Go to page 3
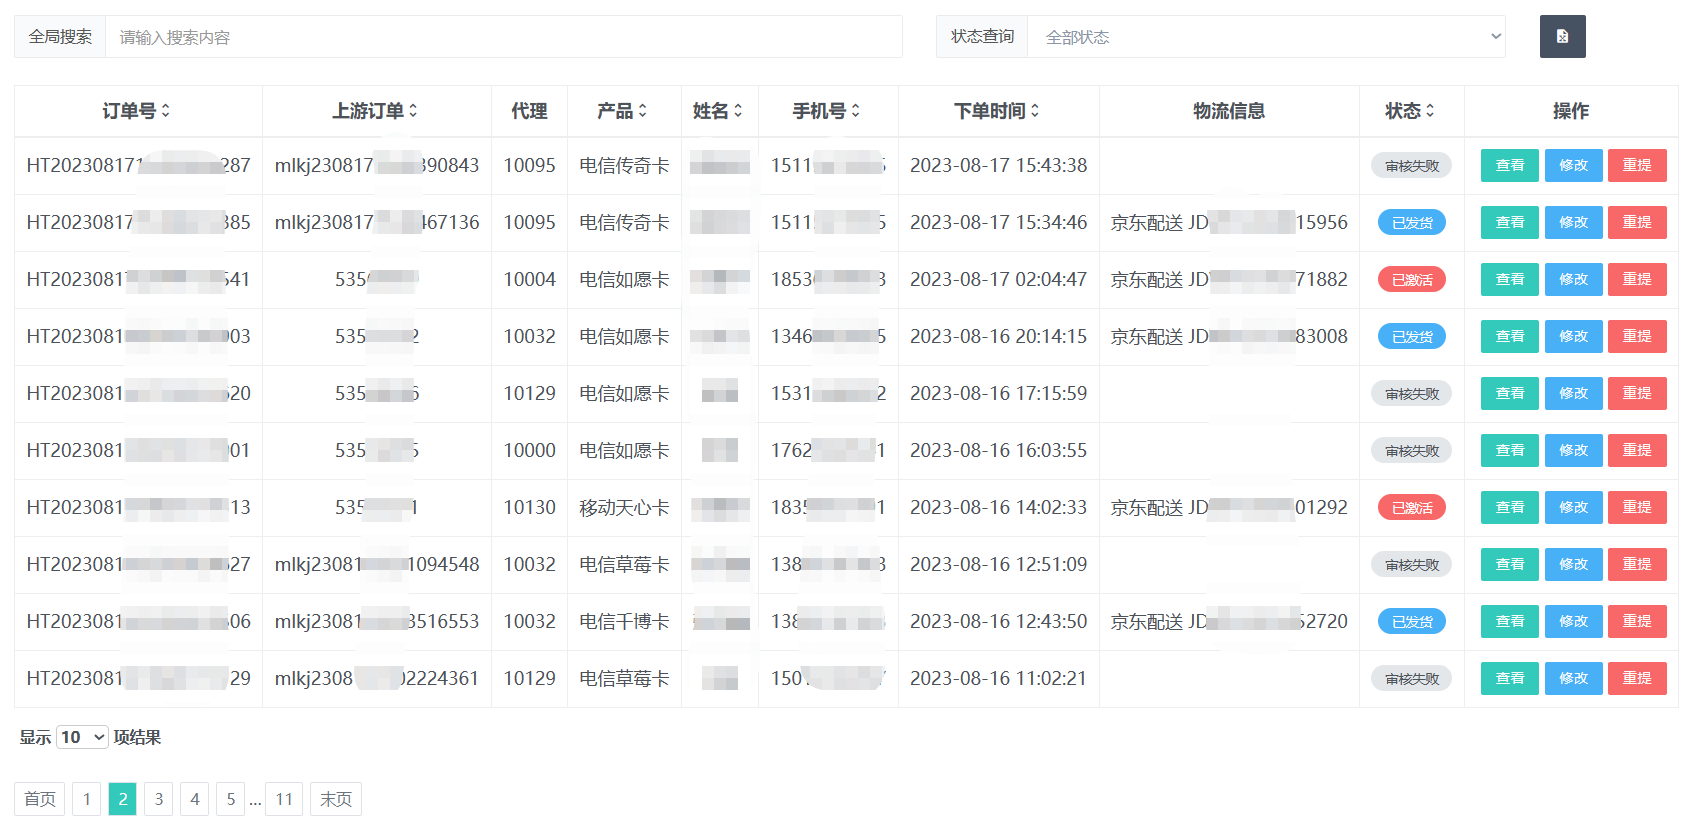This screenshot has width=1691, height=828. pyautogui.click(x=159, y=799)
